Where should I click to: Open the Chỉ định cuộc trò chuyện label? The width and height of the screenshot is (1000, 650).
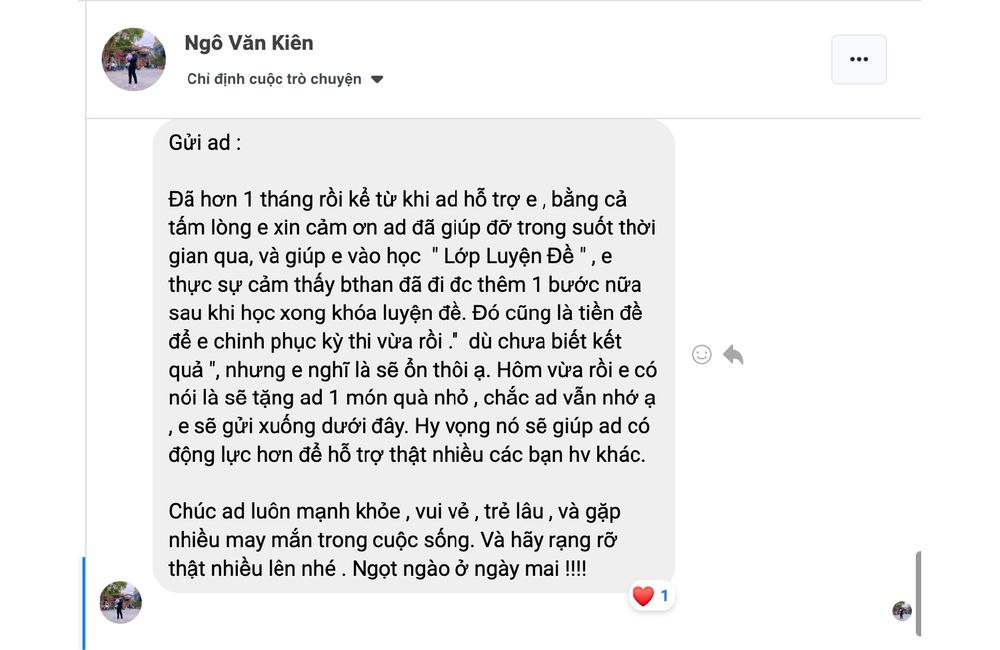274,79
